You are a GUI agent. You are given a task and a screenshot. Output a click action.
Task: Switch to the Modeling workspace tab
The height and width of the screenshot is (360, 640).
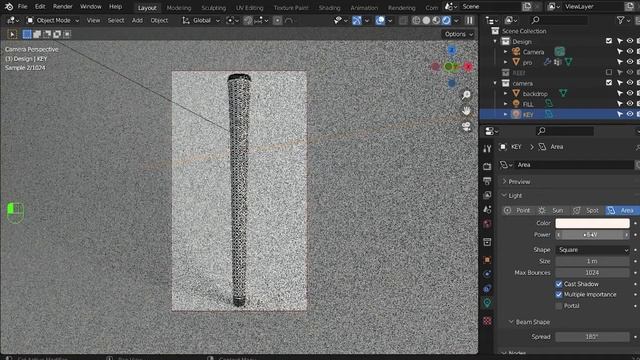179,8
